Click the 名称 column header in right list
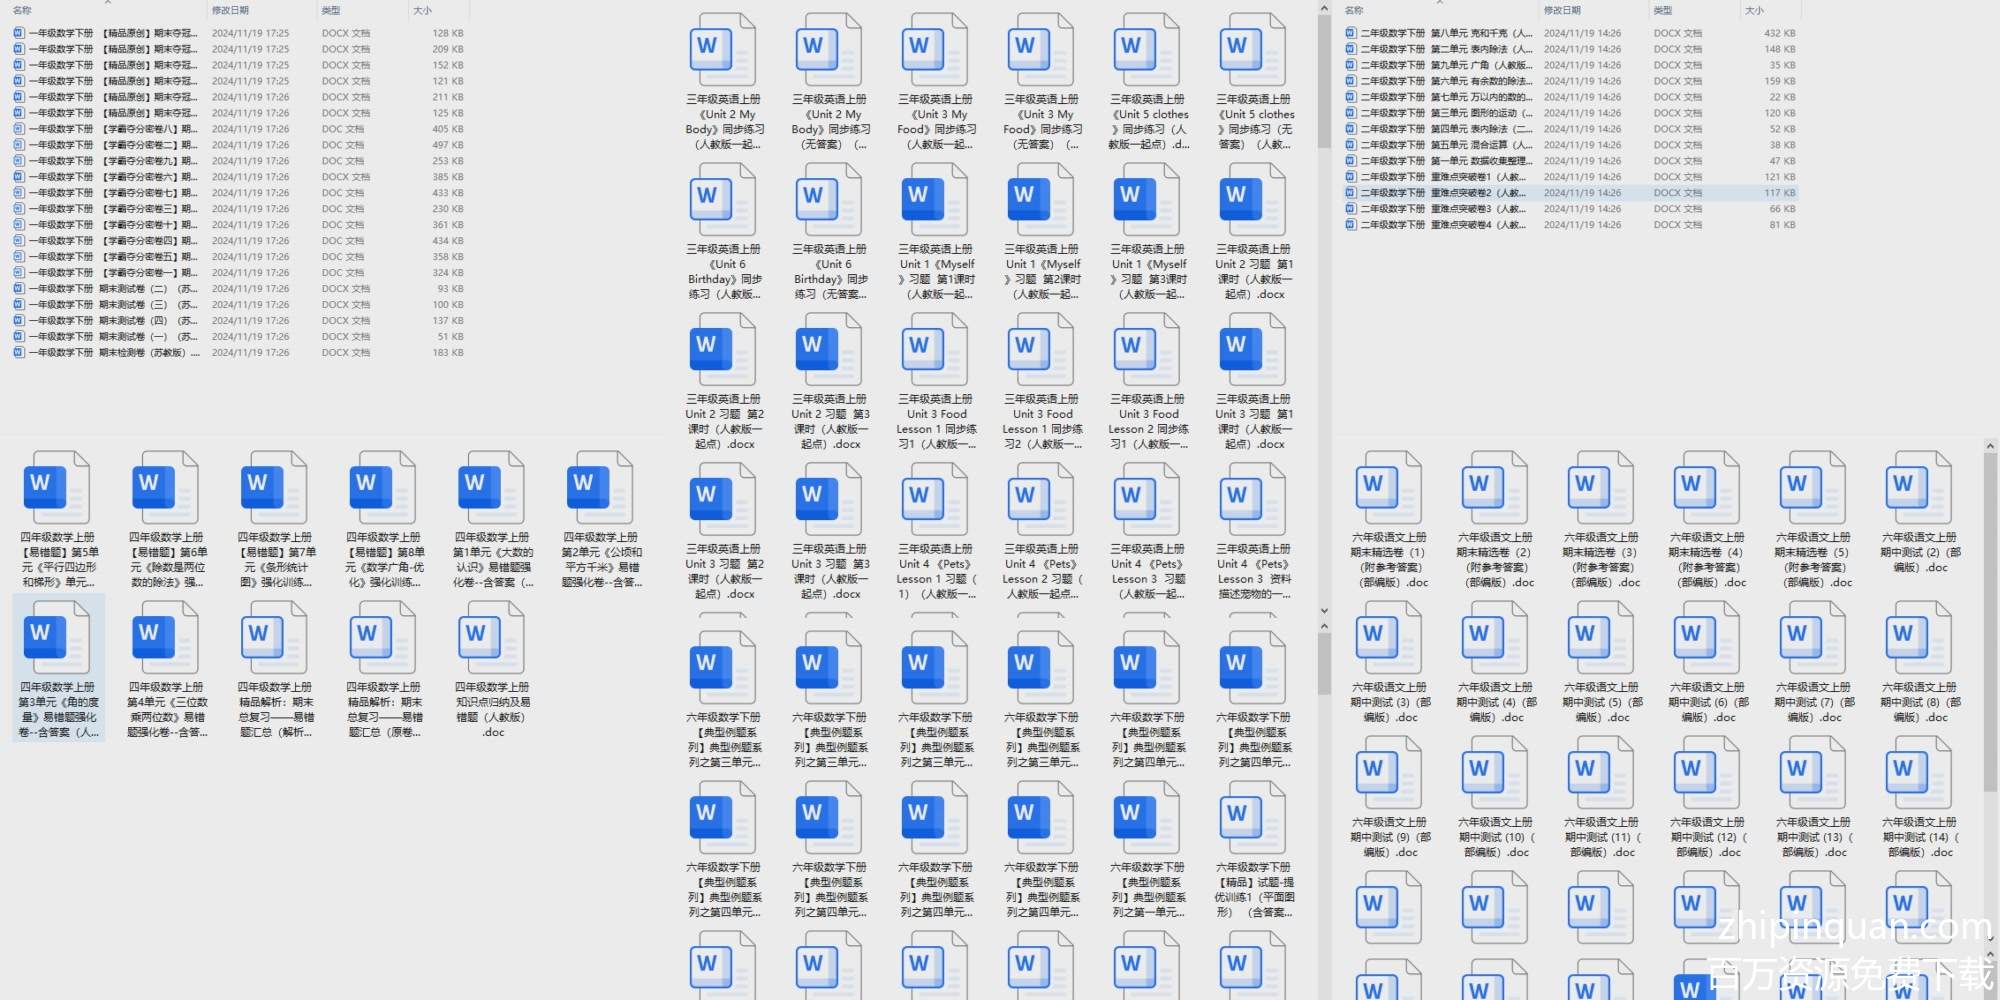This screenshot has height=1000, width=2000. click(x=1354, y=10)
